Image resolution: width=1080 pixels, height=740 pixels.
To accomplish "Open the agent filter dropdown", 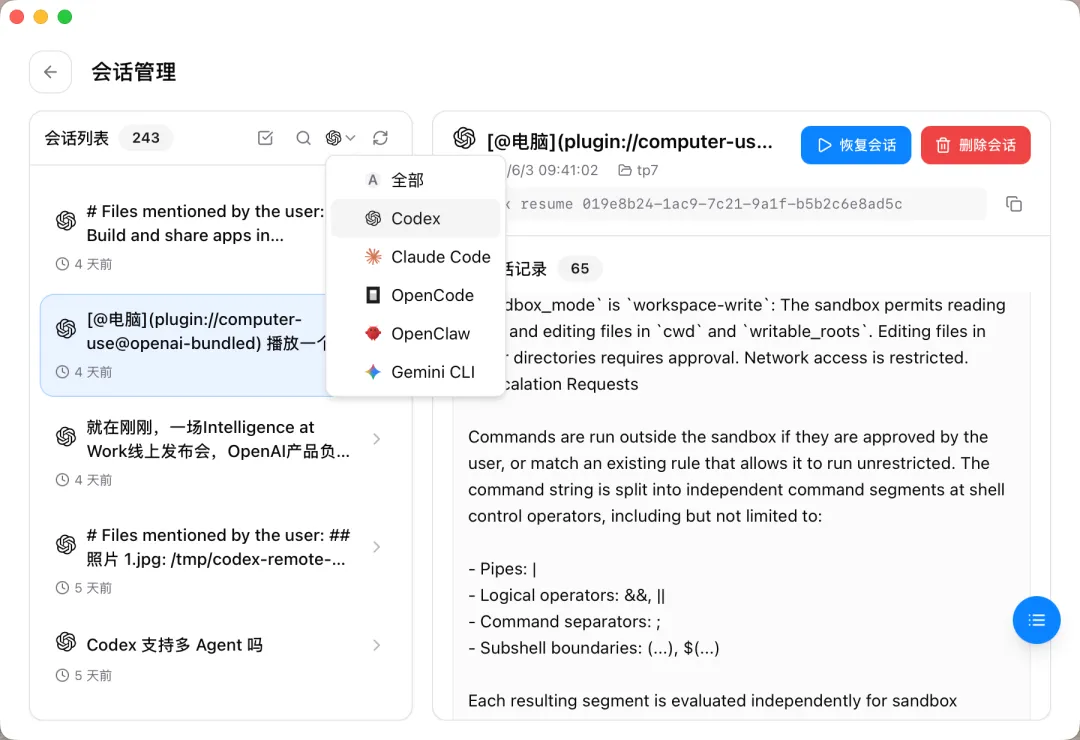I will [x=340, y=138].
